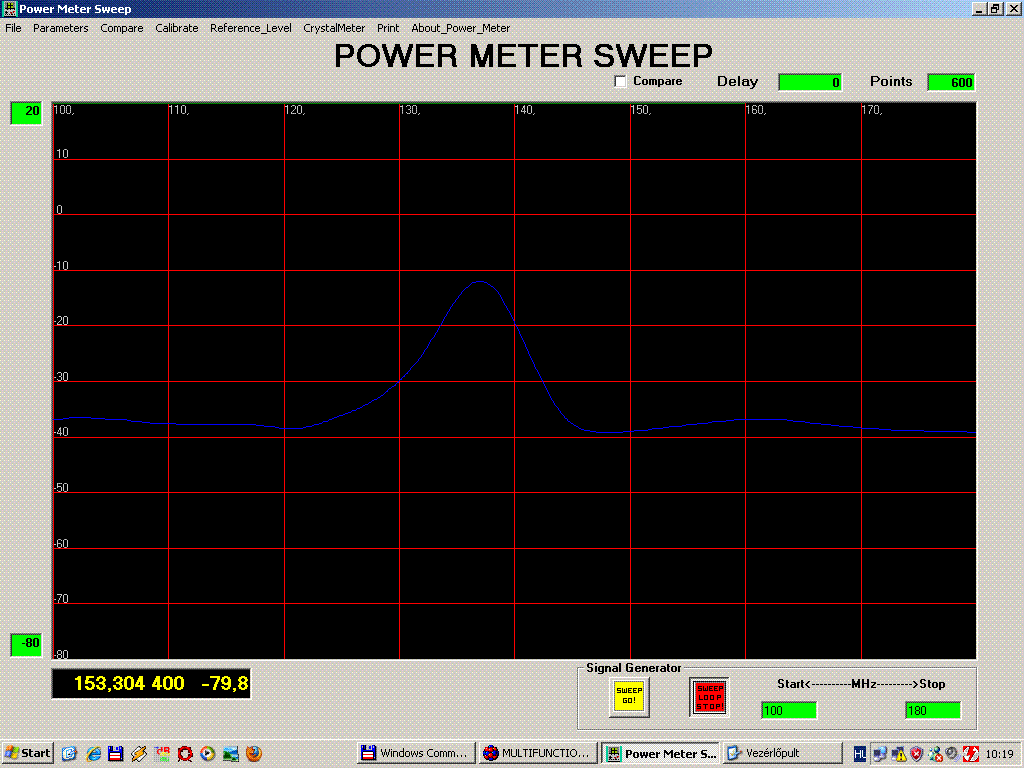Launch Firefox from quick launch
The width and height of the screenshot is (1024, 768).
coord(254,754)
